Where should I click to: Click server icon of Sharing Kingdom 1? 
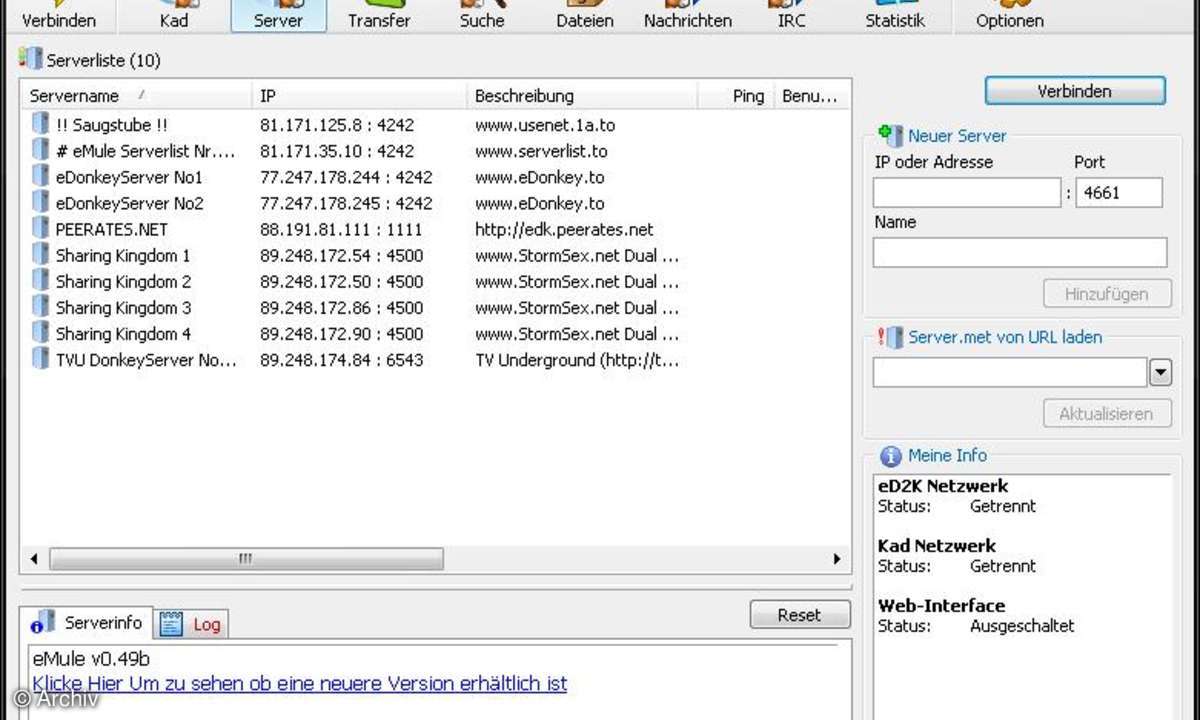tap(40, 255)
